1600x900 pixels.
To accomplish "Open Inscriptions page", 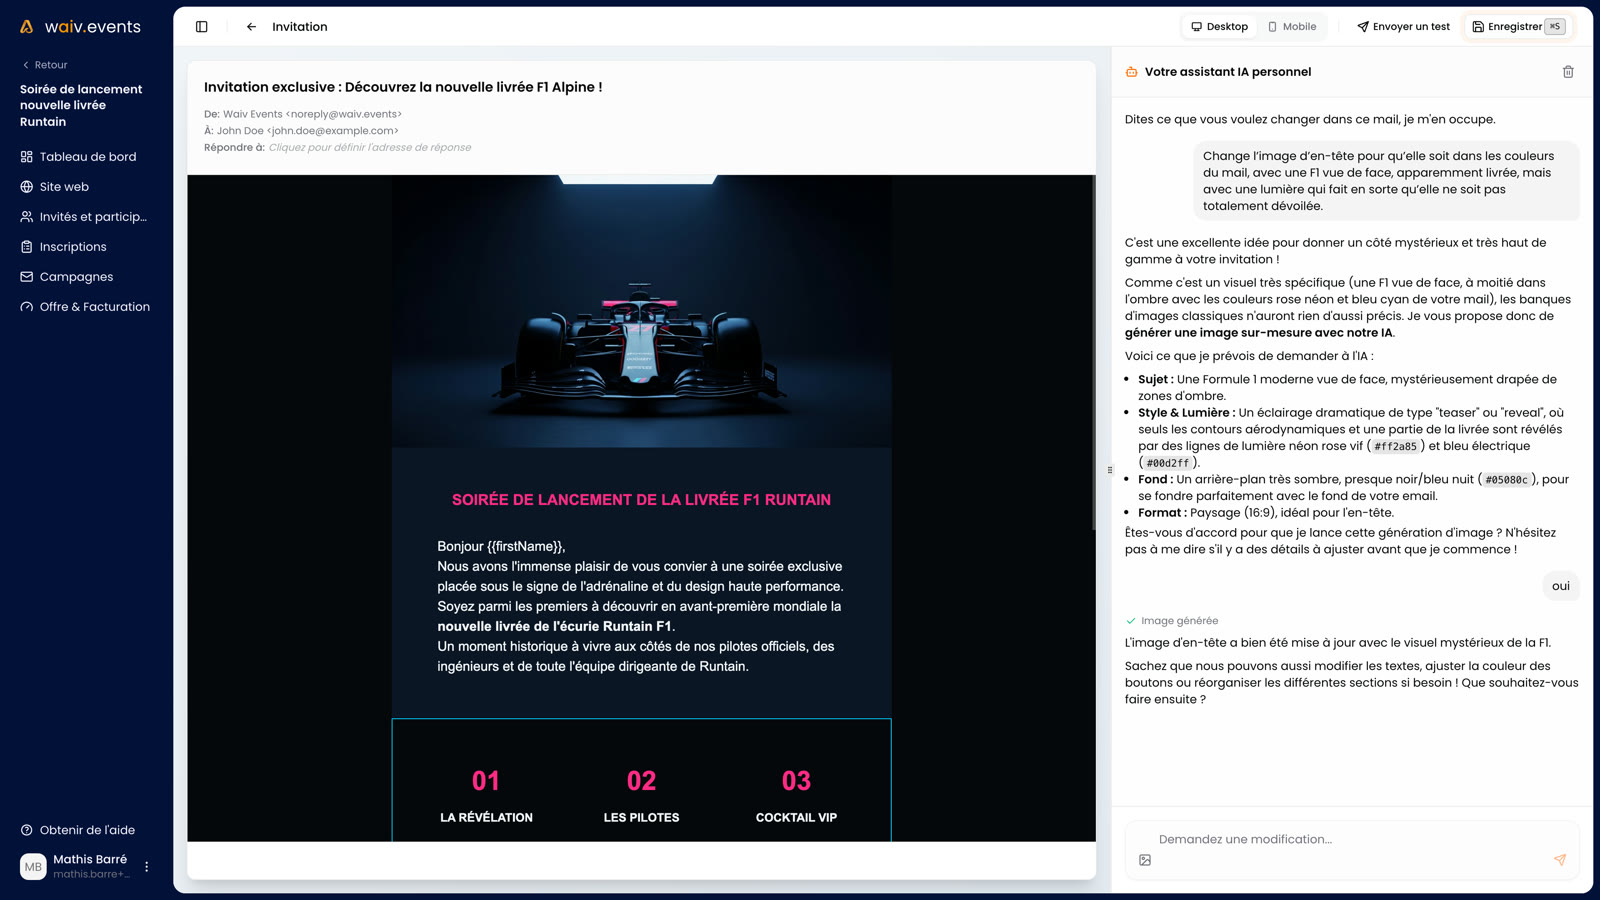I will [x=87, y=247].
